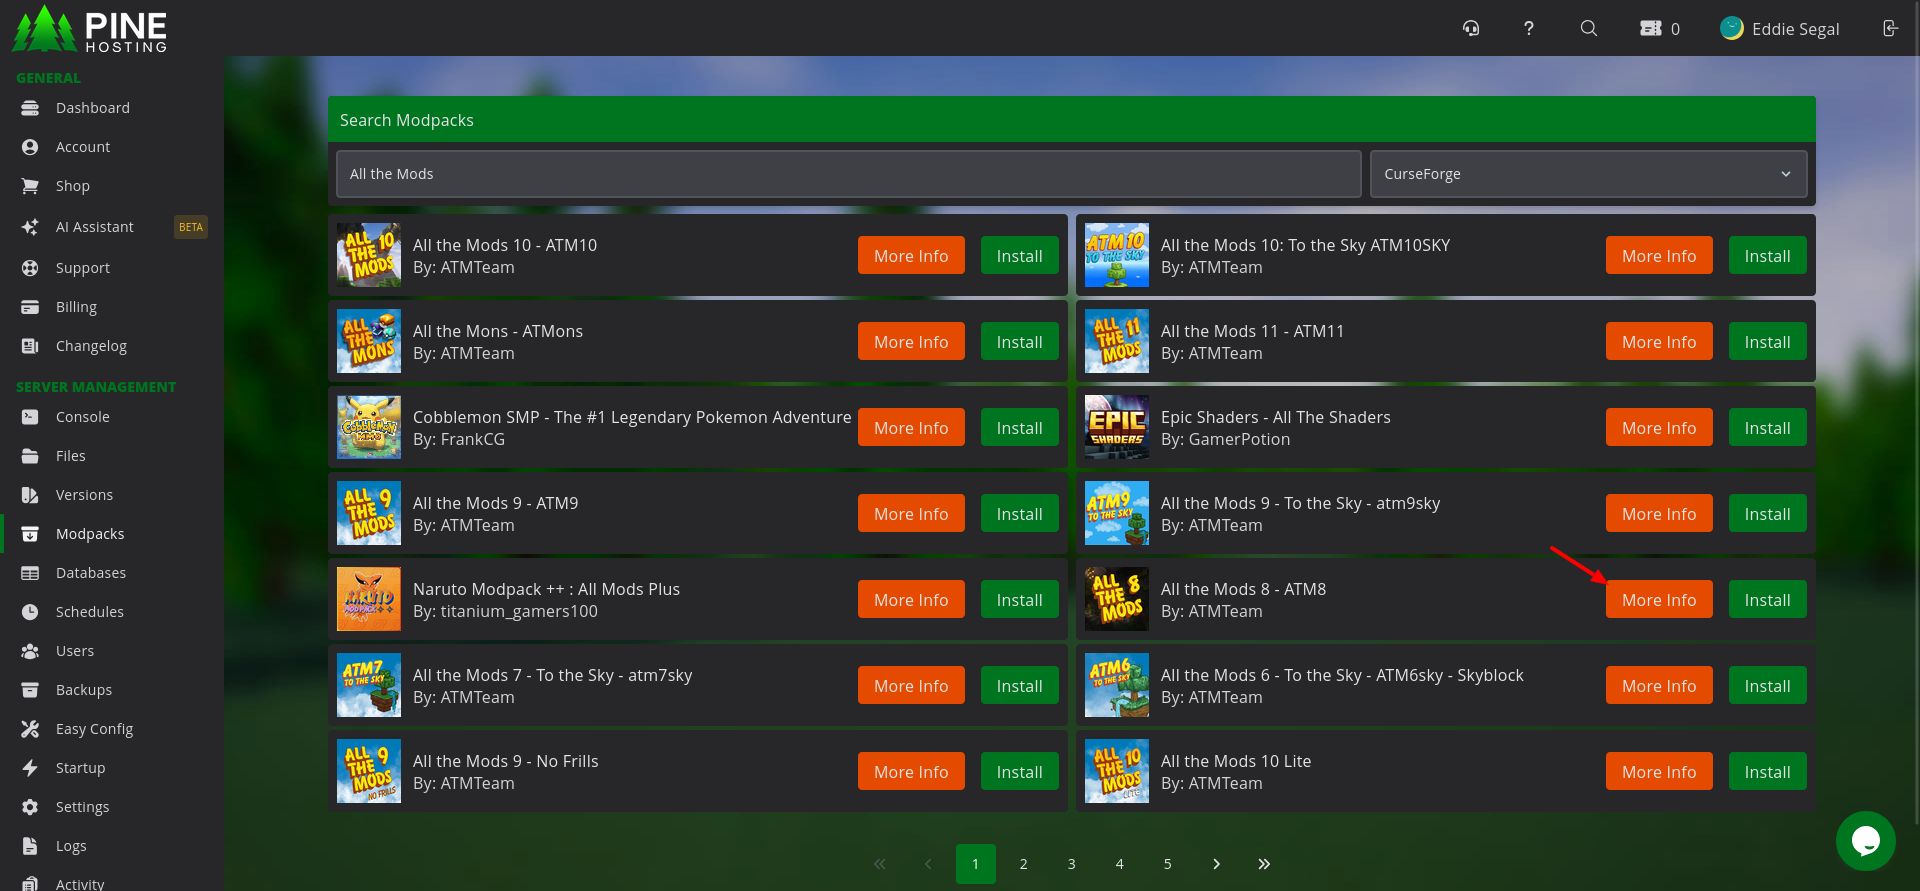Go to page 5 of results
Image resolution: width=1920 pixels, height=891 pixels.
pos(1168,864)
